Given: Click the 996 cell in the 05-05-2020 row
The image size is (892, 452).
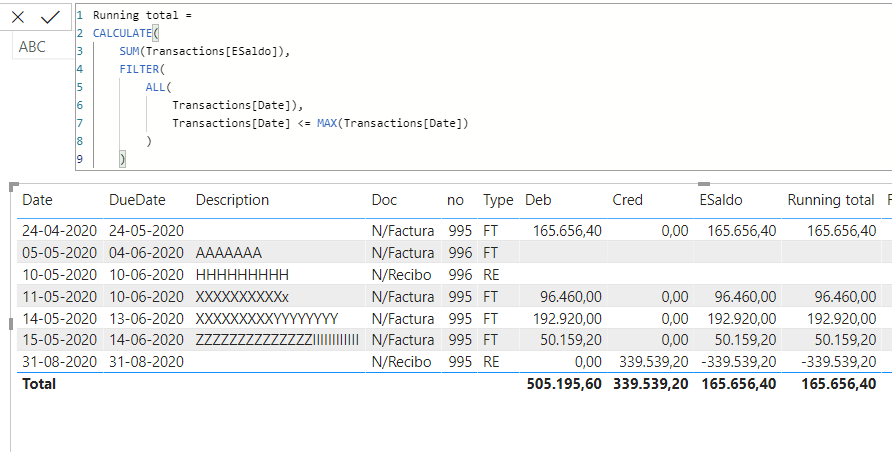Looking at the screenshot, I should pos(460,252).
